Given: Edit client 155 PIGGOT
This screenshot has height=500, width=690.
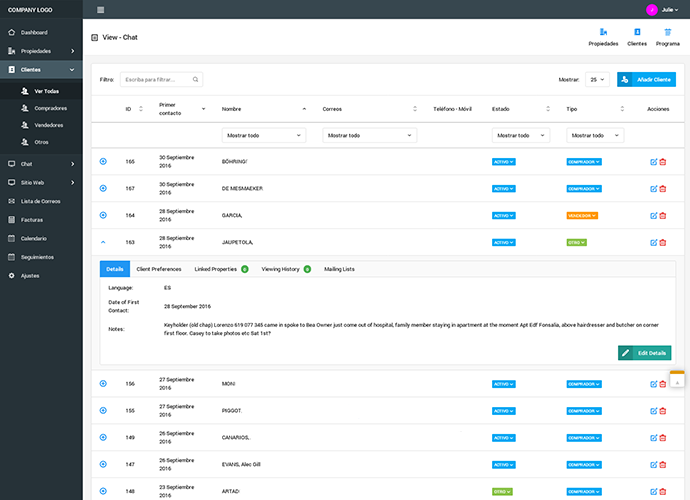Looking at the screenshot, I should point(653,411).
